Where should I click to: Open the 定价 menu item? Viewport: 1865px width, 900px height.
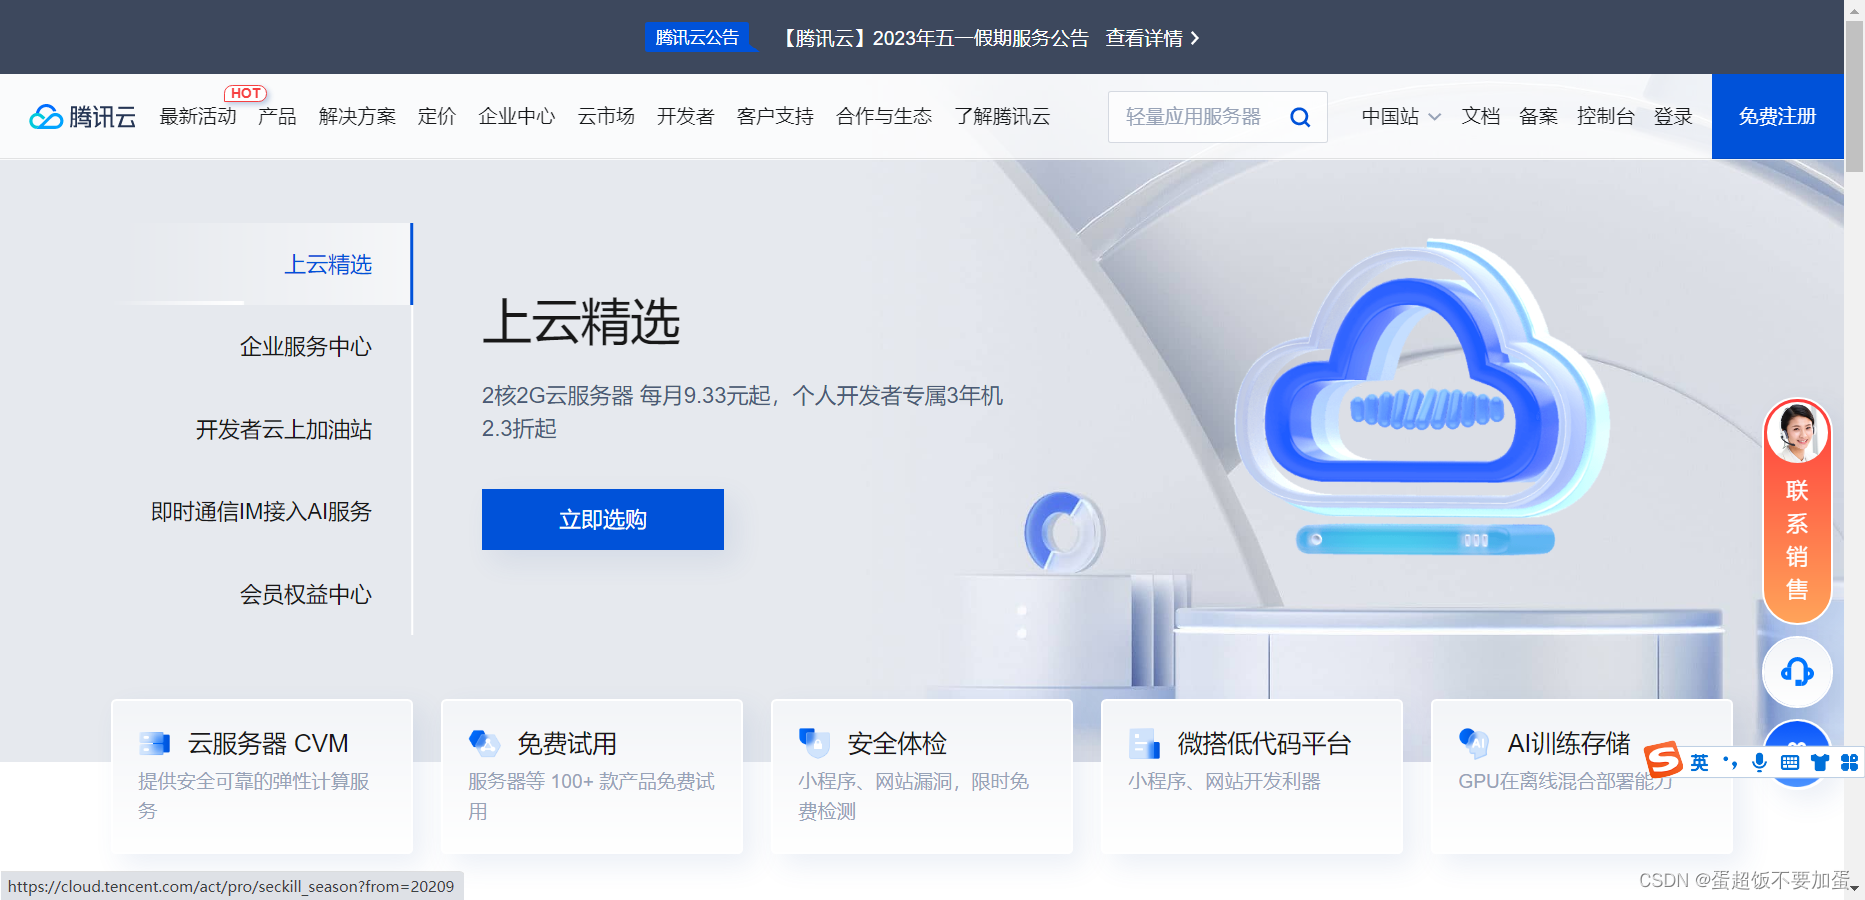point(437,117)
